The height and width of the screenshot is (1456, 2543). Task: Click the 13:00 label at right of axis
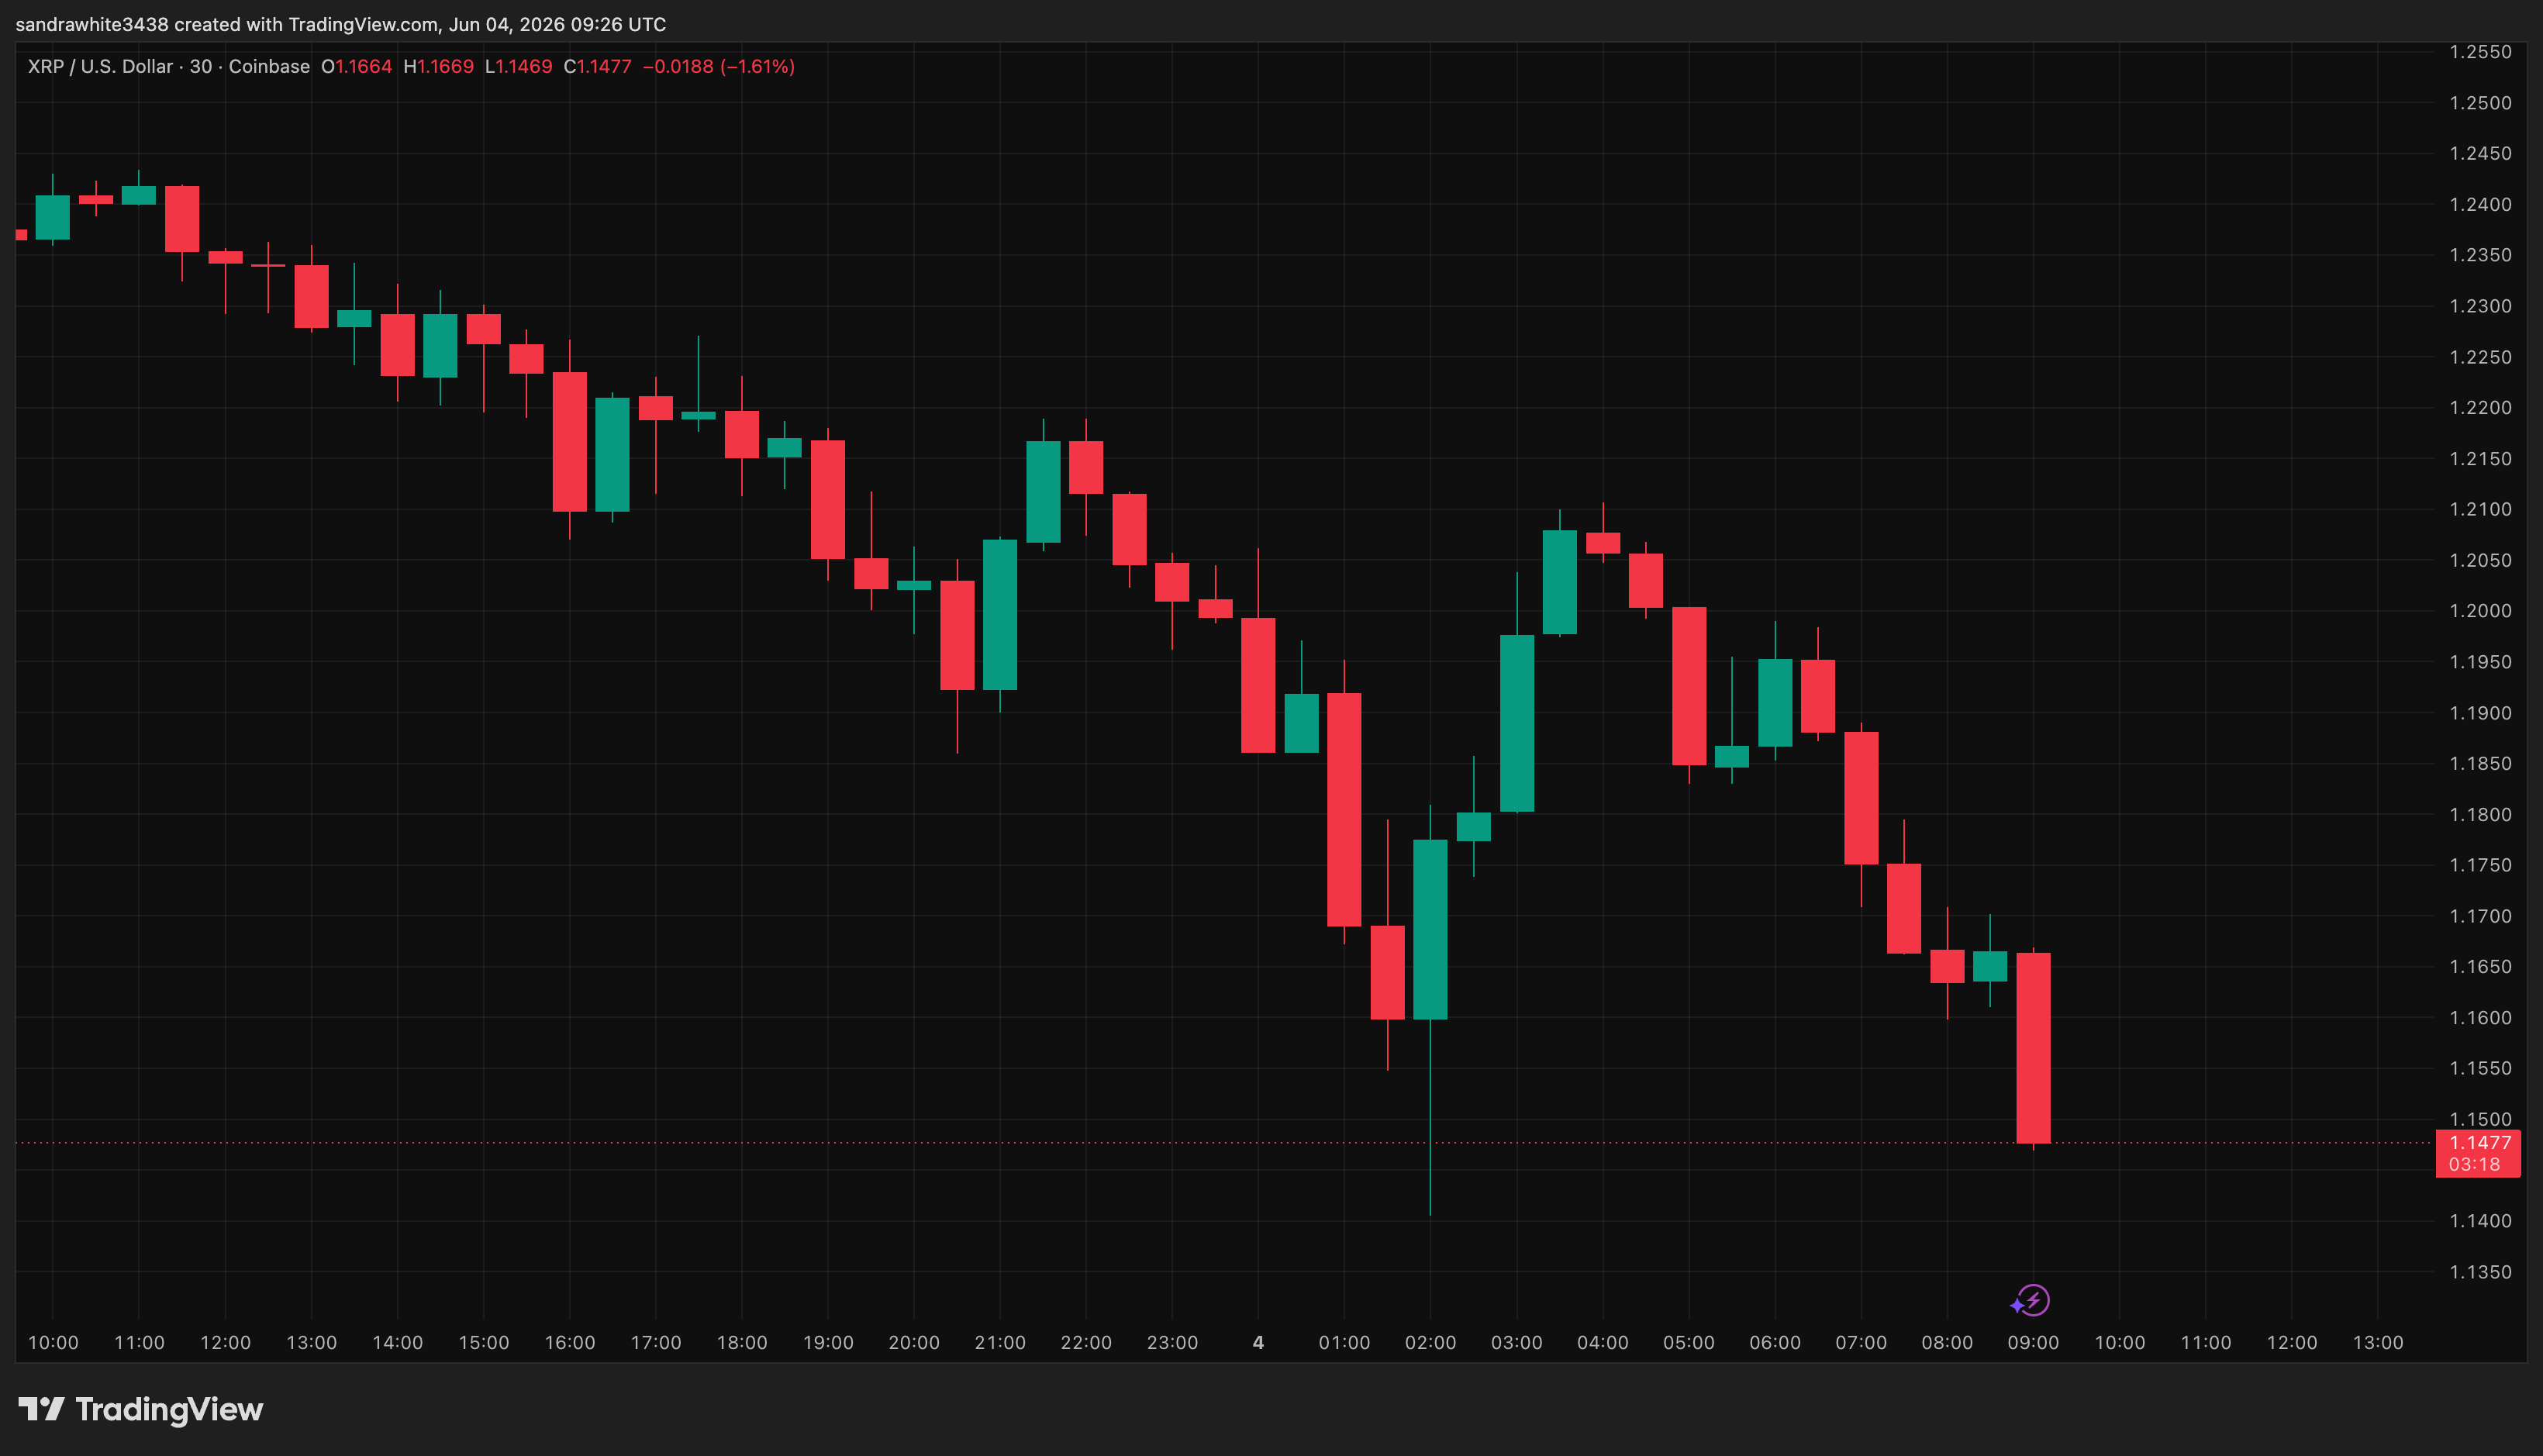(2377, 1343)
